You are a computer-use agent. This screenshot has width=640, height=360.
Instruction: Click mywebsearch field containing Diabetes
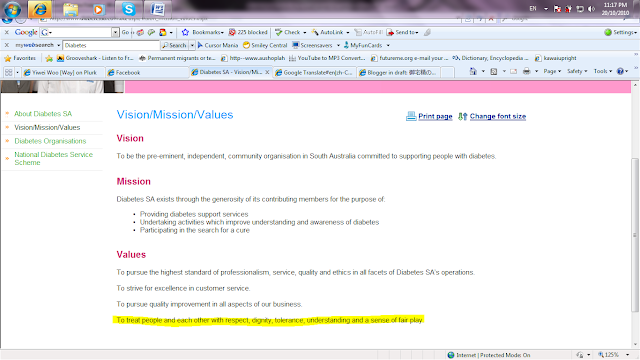click(111, 45)
